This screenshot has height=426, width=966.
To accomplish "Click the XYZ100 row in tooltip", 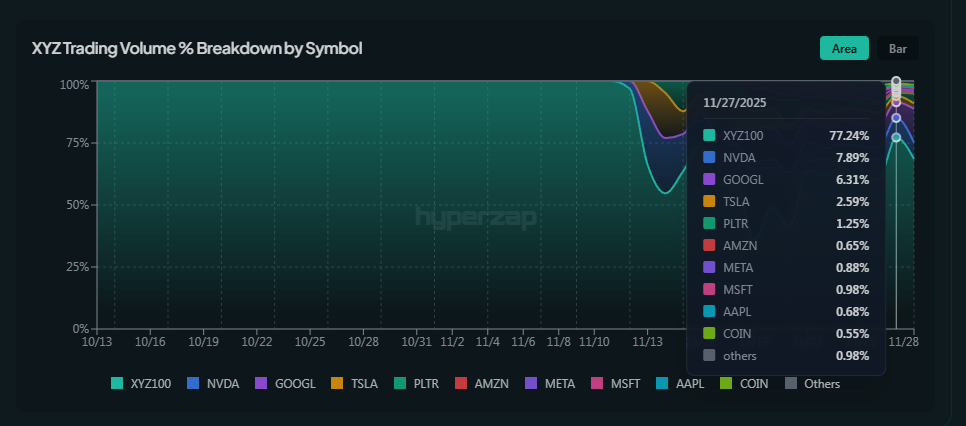I will click(x=785, y=135).
